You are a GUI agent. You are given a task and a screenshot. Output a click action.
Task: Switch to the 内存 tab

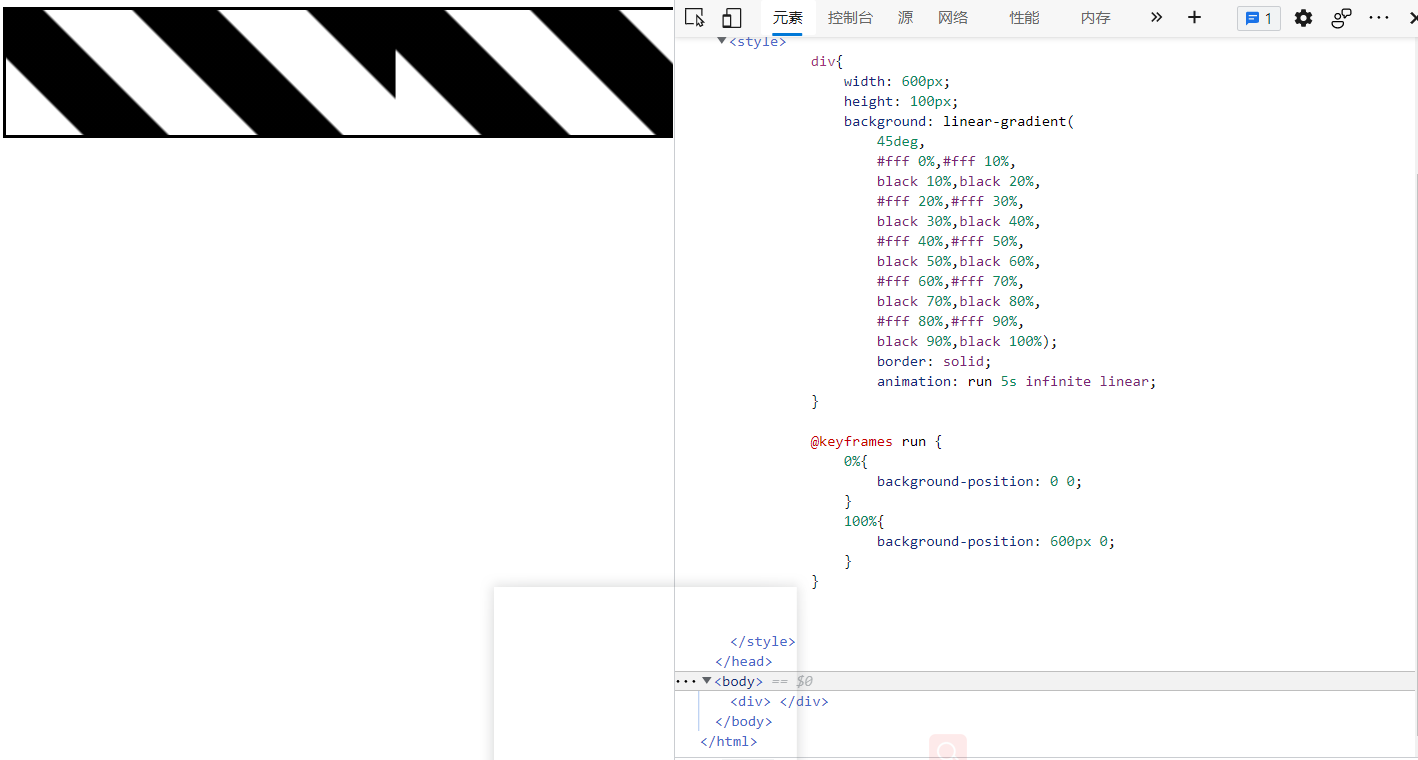(1096, 18)
